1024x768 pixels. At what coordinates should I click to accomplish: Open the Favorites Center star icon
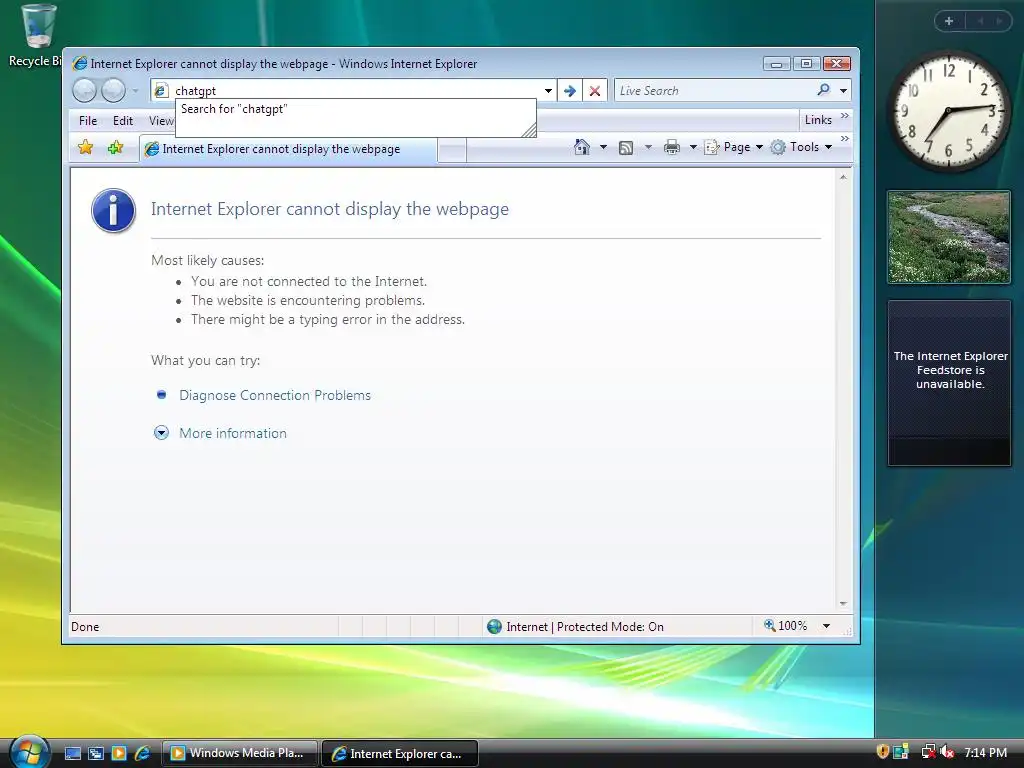(86, 148)
